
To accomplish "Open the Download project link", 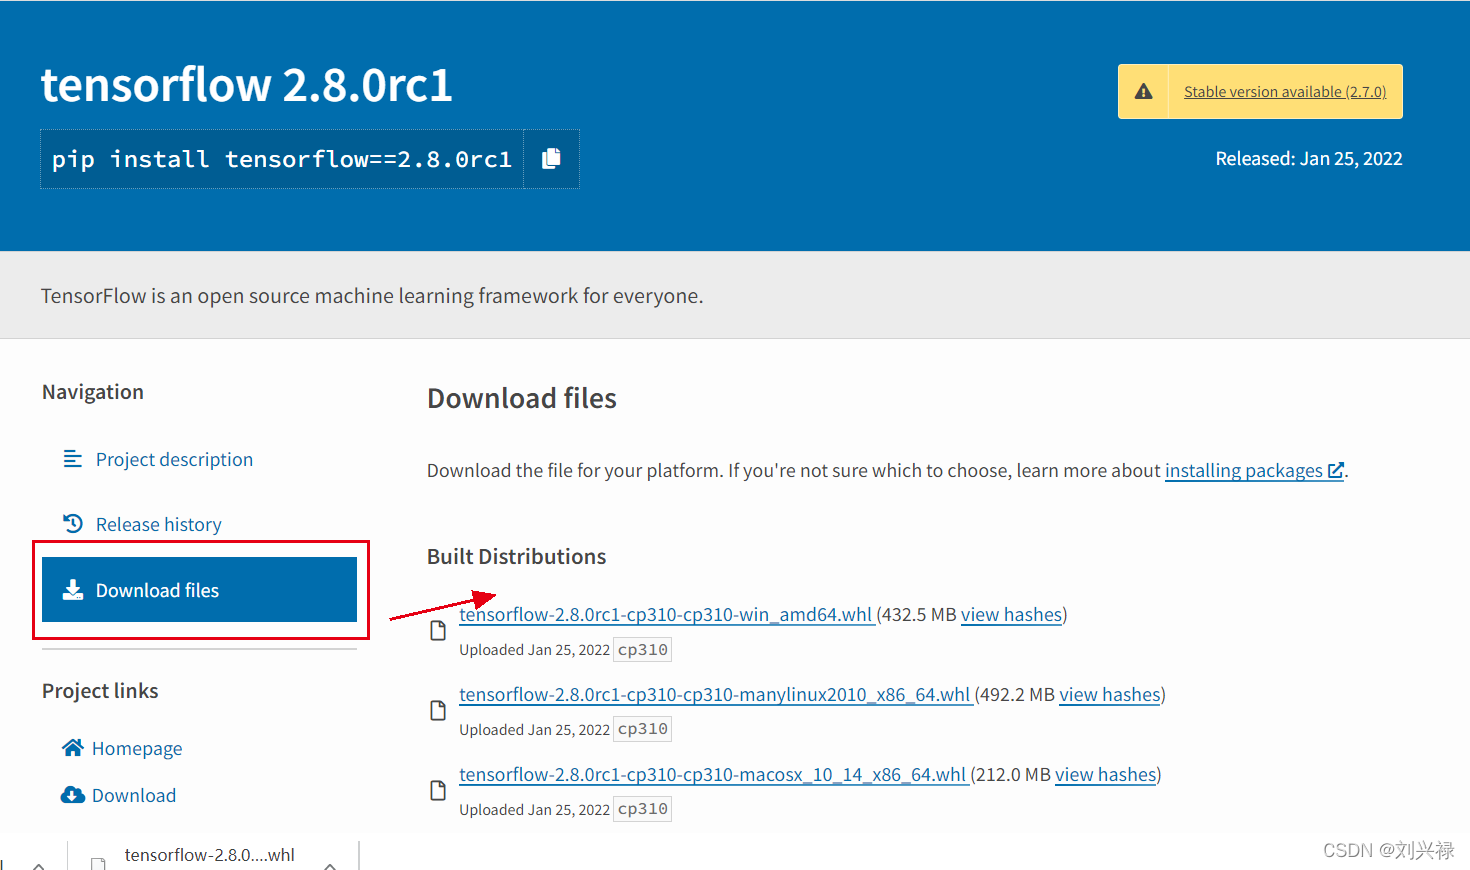I will (134, 795).
